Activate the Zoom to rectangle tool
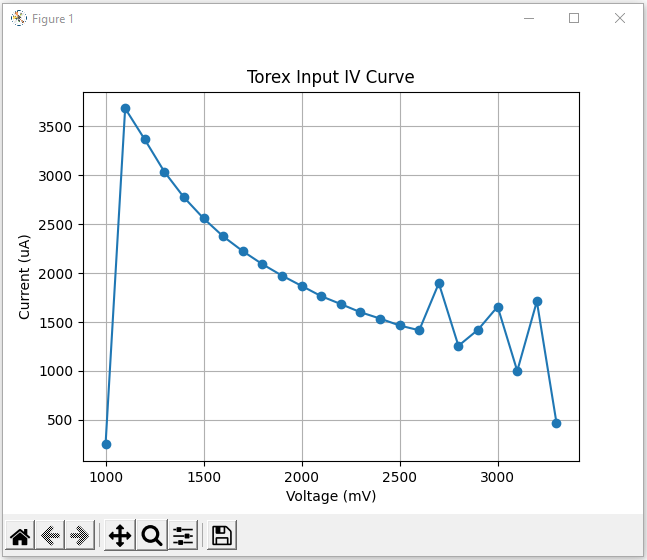 tap(152, 536)
